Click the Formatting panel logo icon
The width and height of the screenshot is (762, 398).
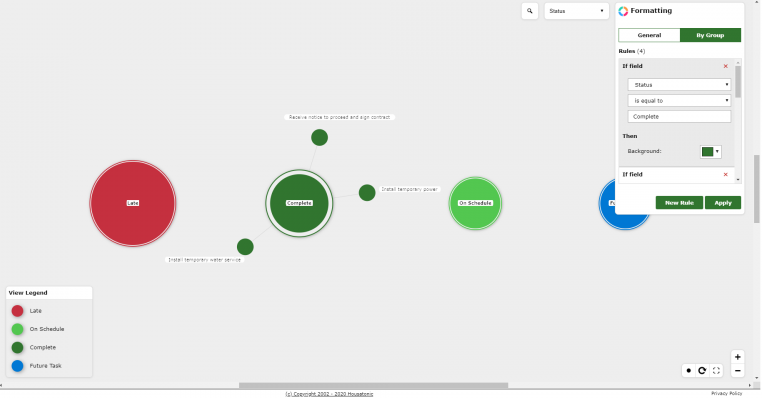pyautogui.click(x=623, y=11)
